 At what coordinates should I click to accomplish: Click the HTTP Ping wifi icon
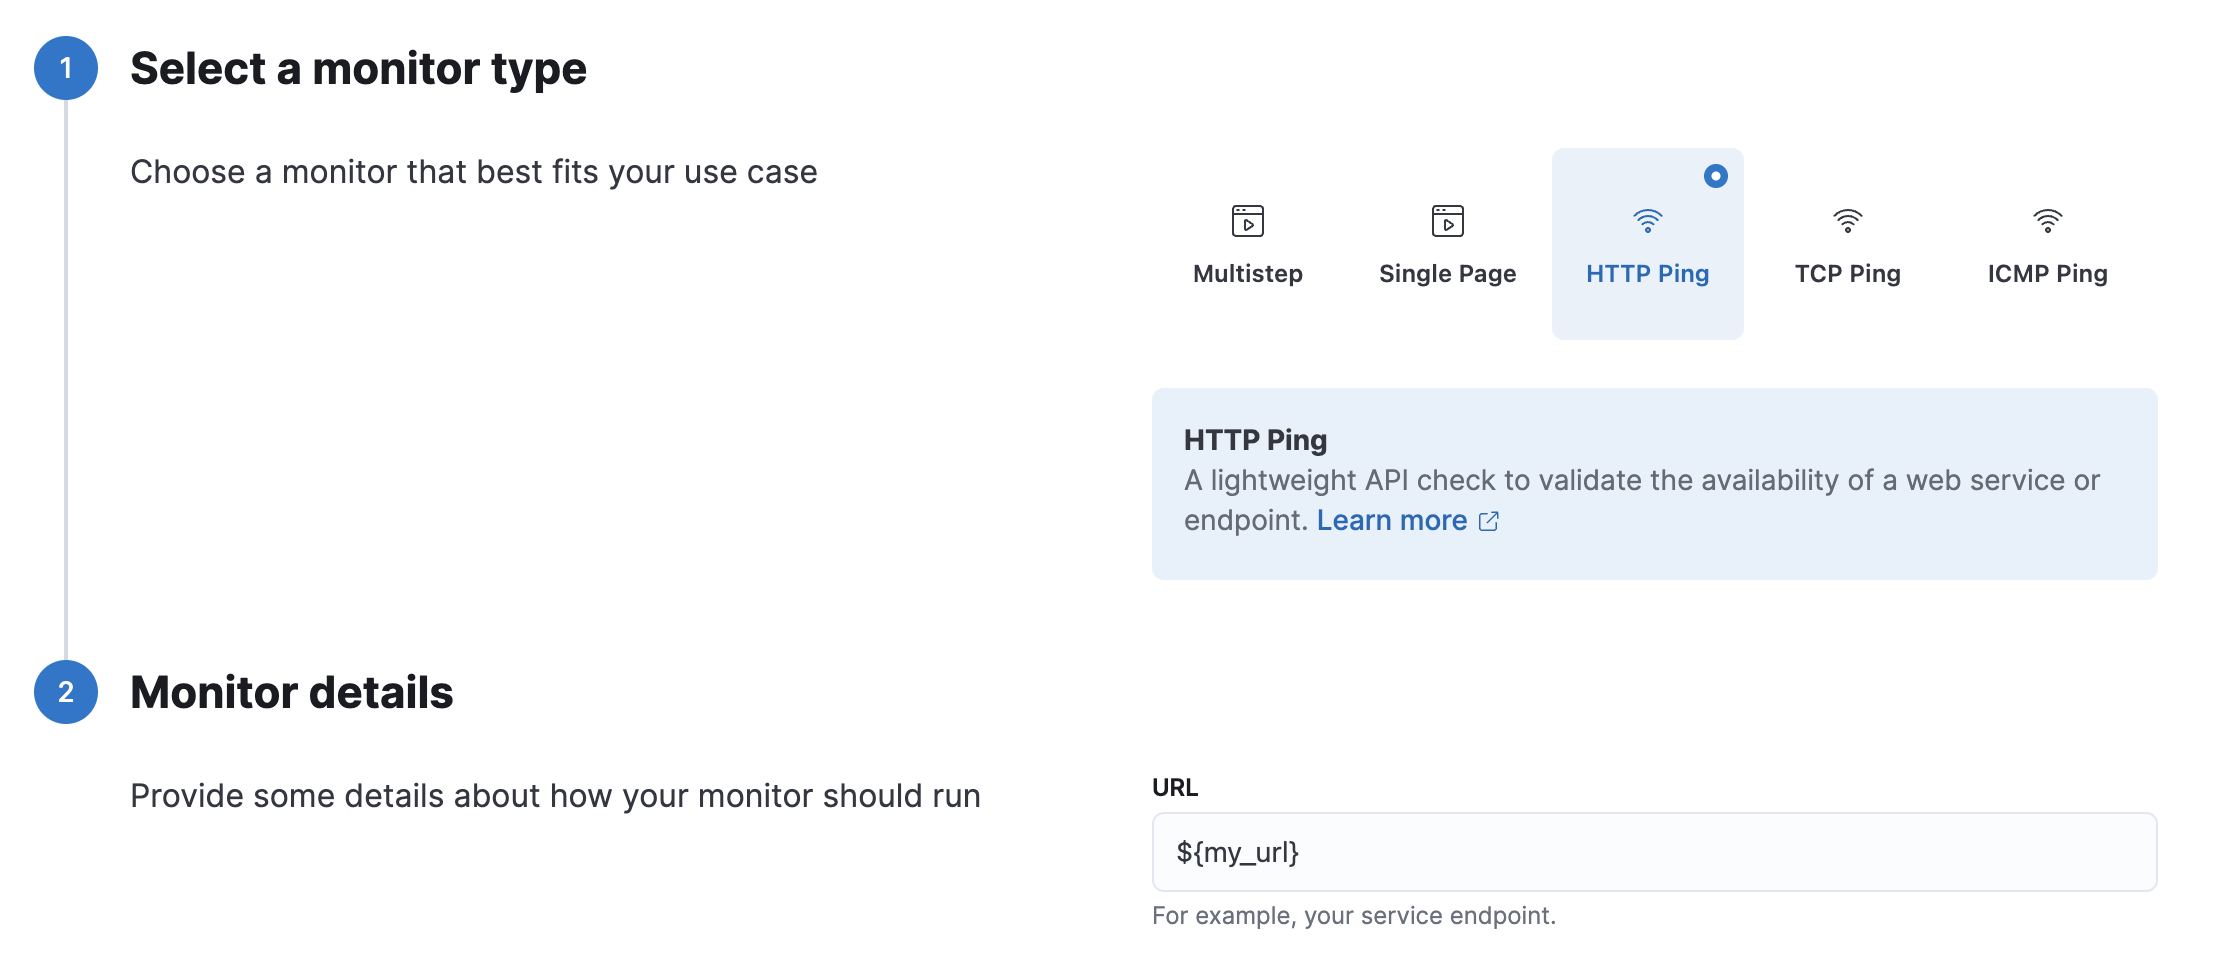coord(1646,222)
